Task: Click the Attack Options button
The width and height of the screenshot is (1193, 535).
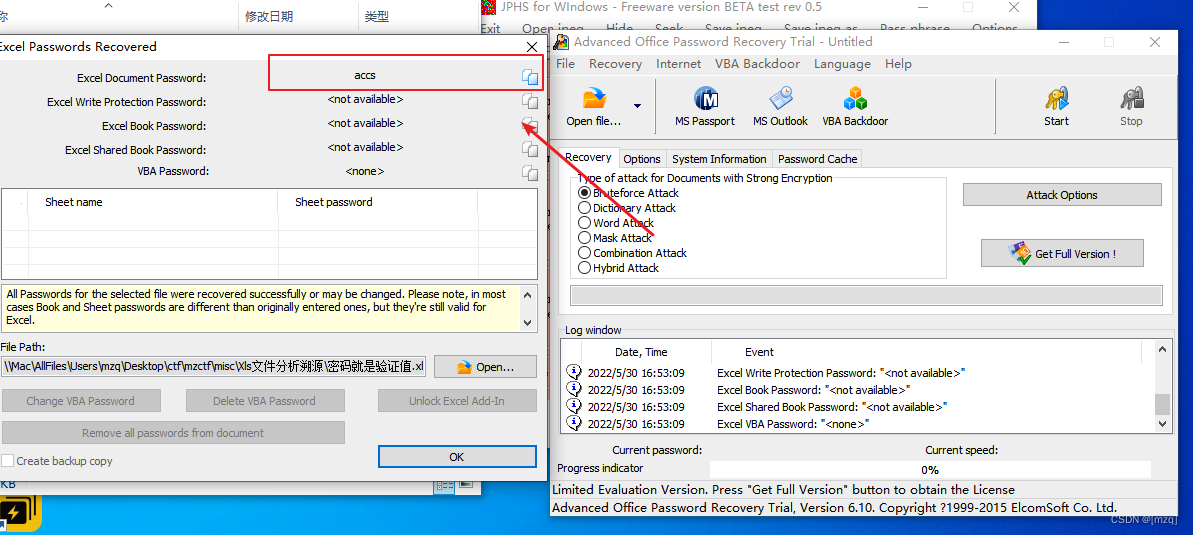Action: tap(1062, 195)
